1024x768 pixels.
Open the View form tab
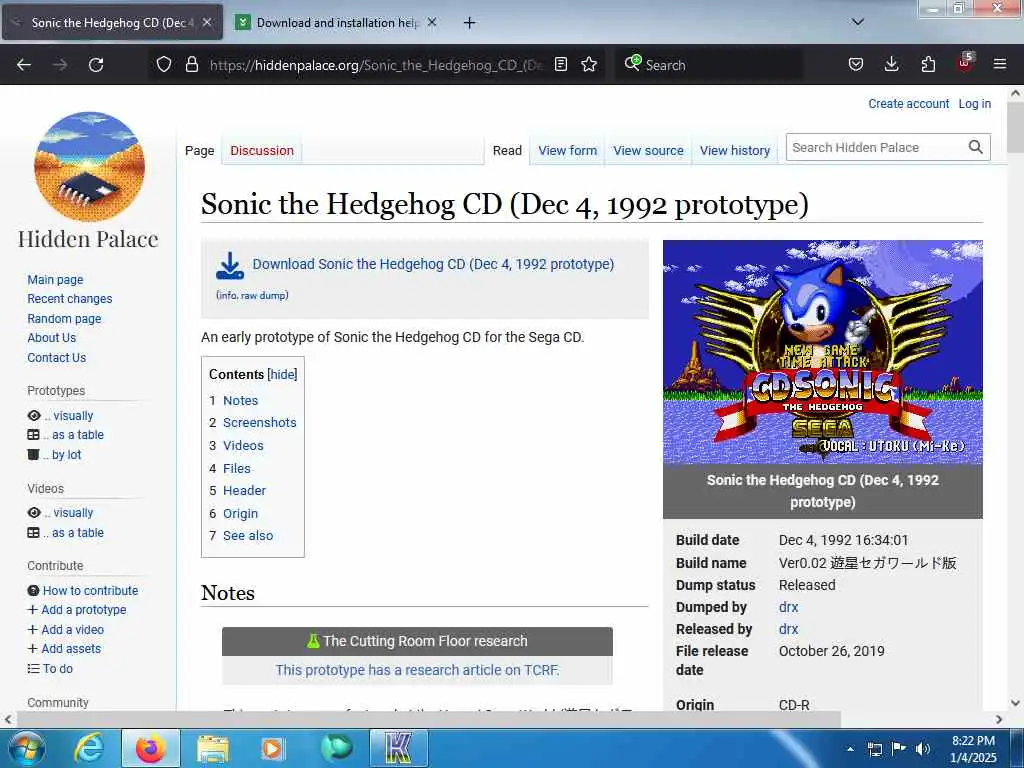[x=568, y=151]
